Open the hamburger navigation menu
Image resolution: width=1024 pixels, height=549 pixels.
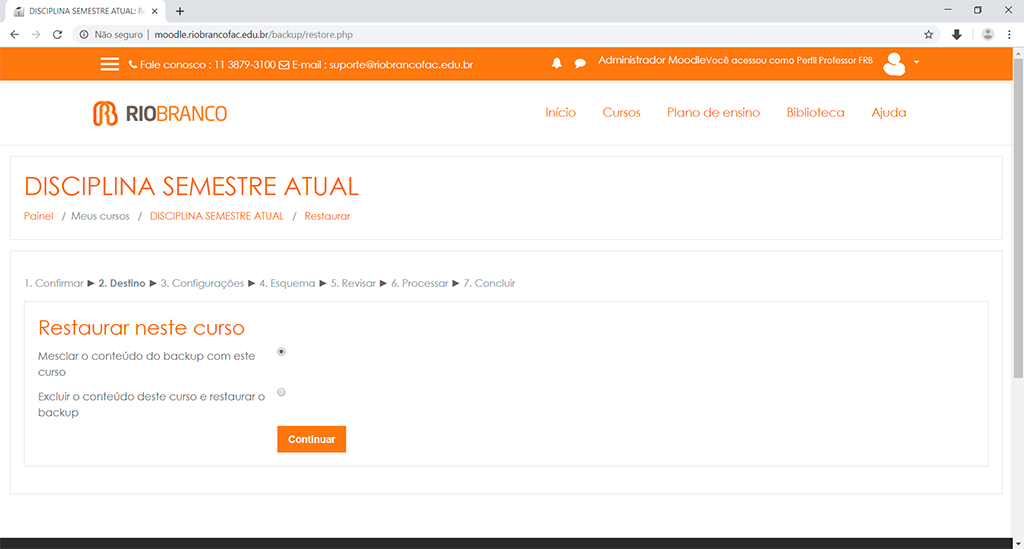click(x=110, y=64)
